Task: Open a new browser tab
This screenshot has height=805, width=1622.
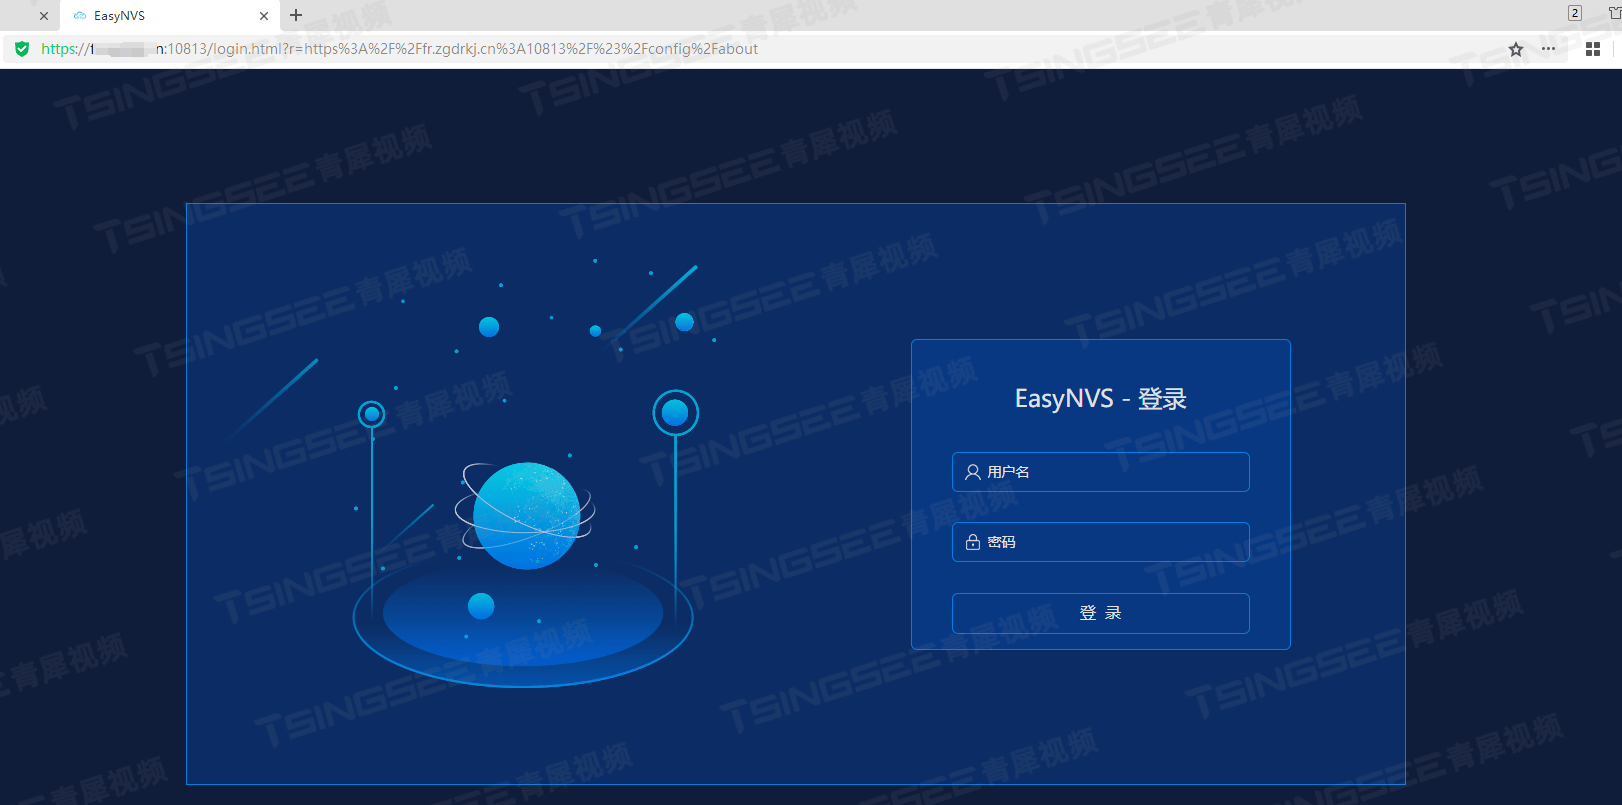Action: pos(296,15)
